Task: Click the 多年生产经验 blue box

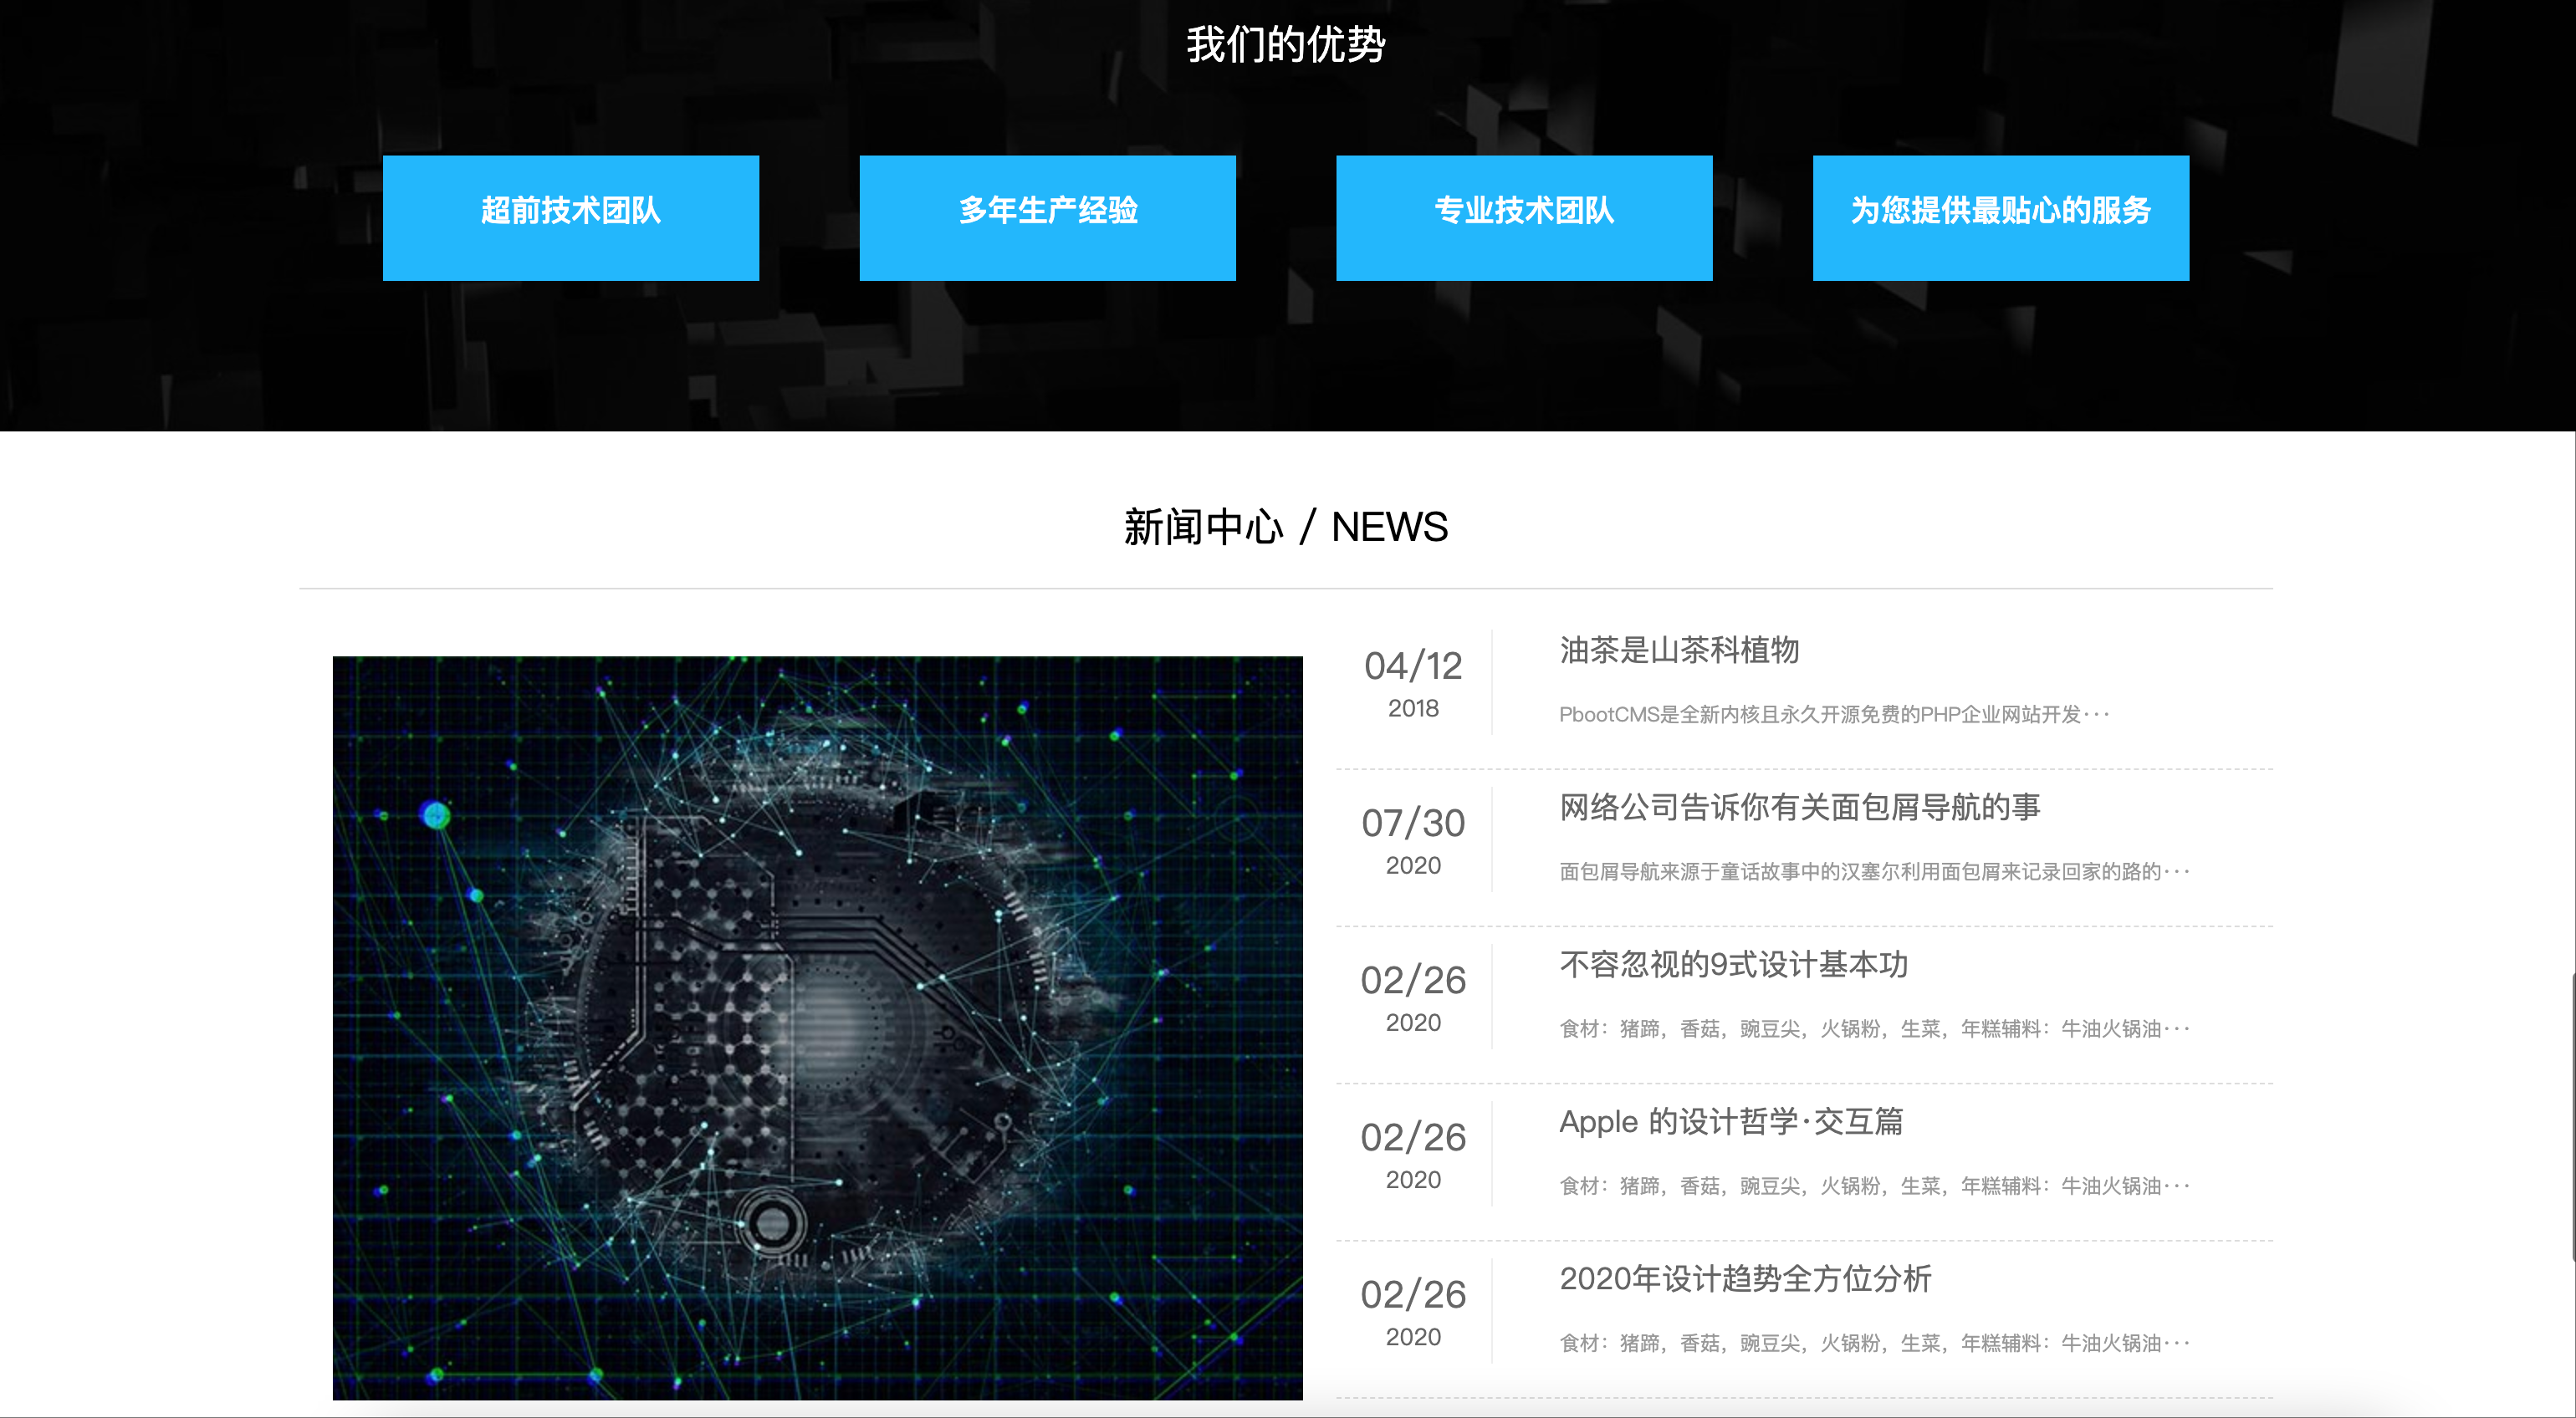Action: pos(1047,217)
